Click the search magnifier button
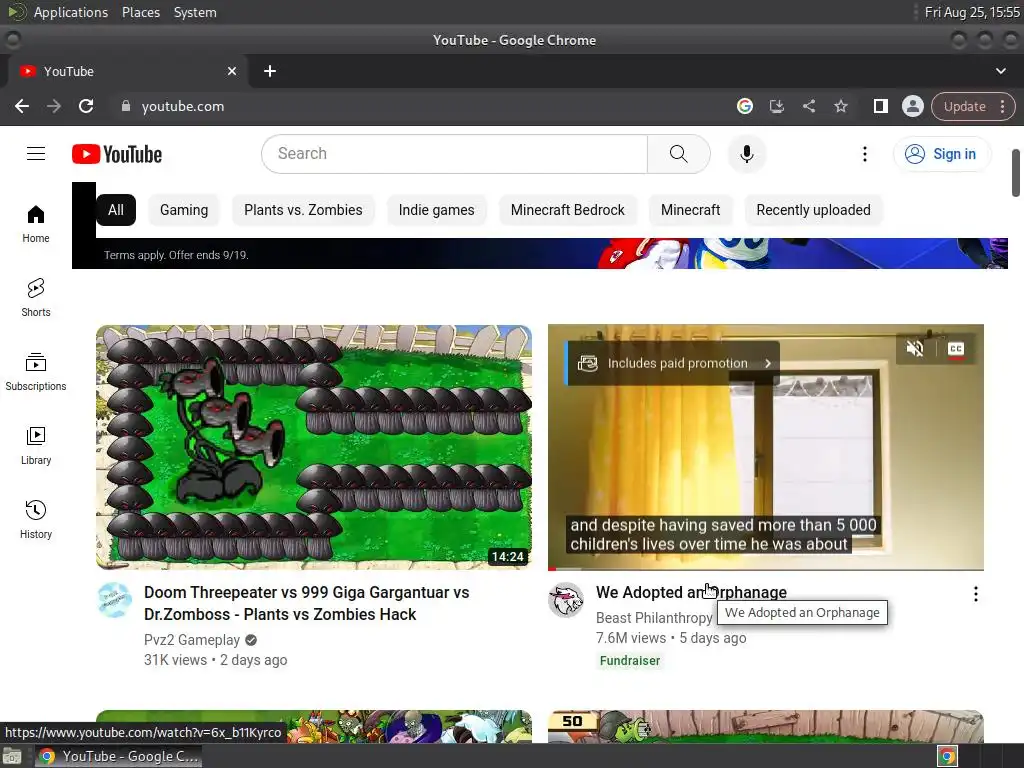Viewport: 1024px width, 768px height. tap(679, 154)
